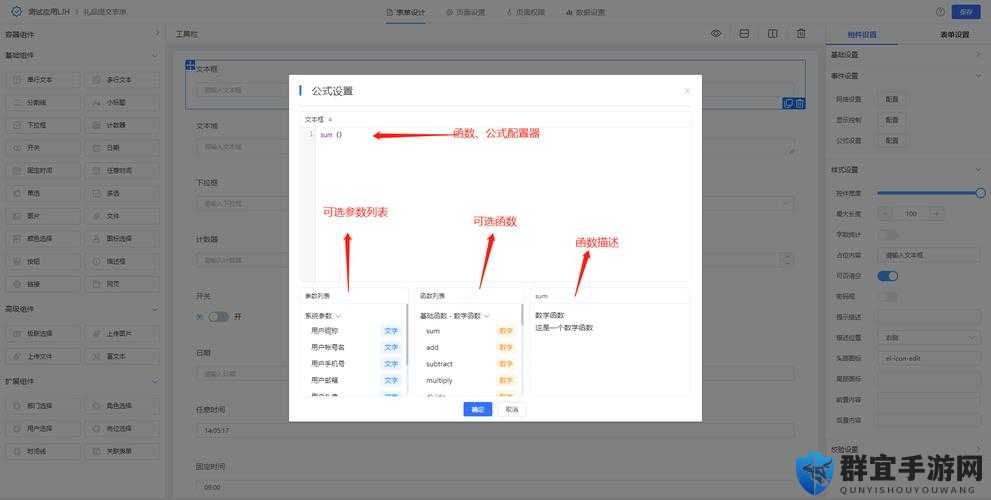Click the 头部图标 field showing el-icon-edit
Screen dimensions: 991x500
pyautogui.click(x=929, y=358)
